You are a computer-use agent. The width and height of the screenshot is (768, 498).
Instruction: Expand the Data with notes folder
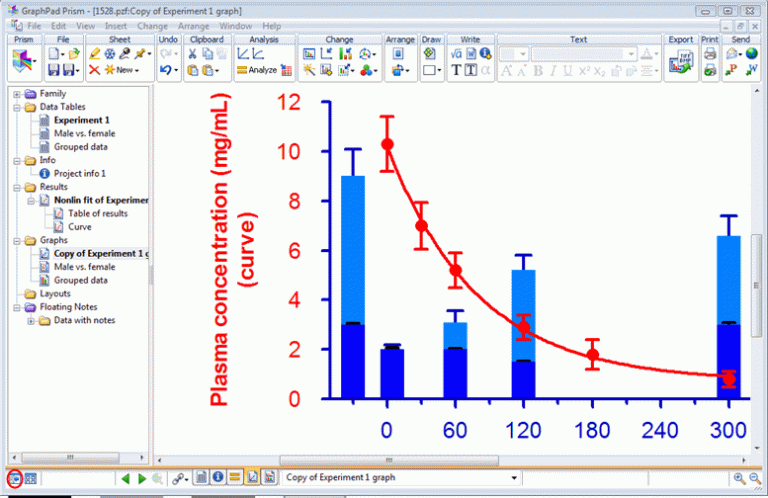[31, 321]
